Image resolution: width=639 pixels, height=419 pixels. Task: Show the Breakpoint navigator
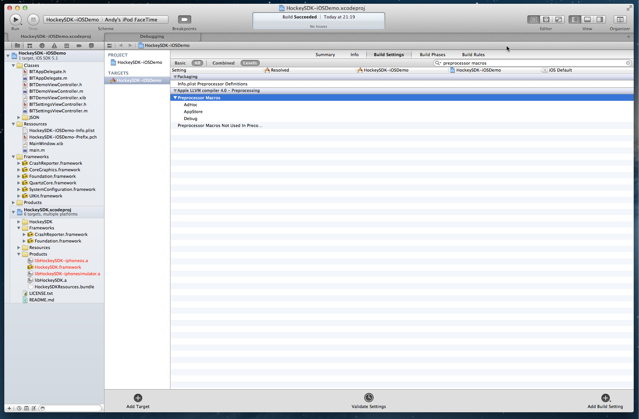pos(79,46)
